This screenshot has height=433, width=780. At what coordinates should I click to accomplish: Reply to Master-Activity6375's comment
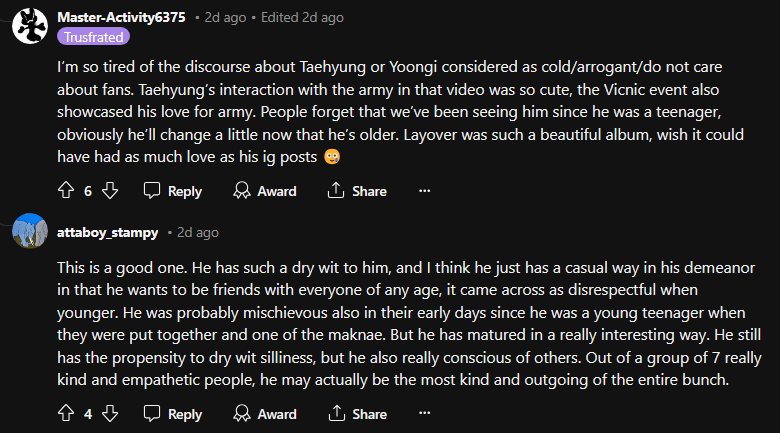[x=173, y=191]
